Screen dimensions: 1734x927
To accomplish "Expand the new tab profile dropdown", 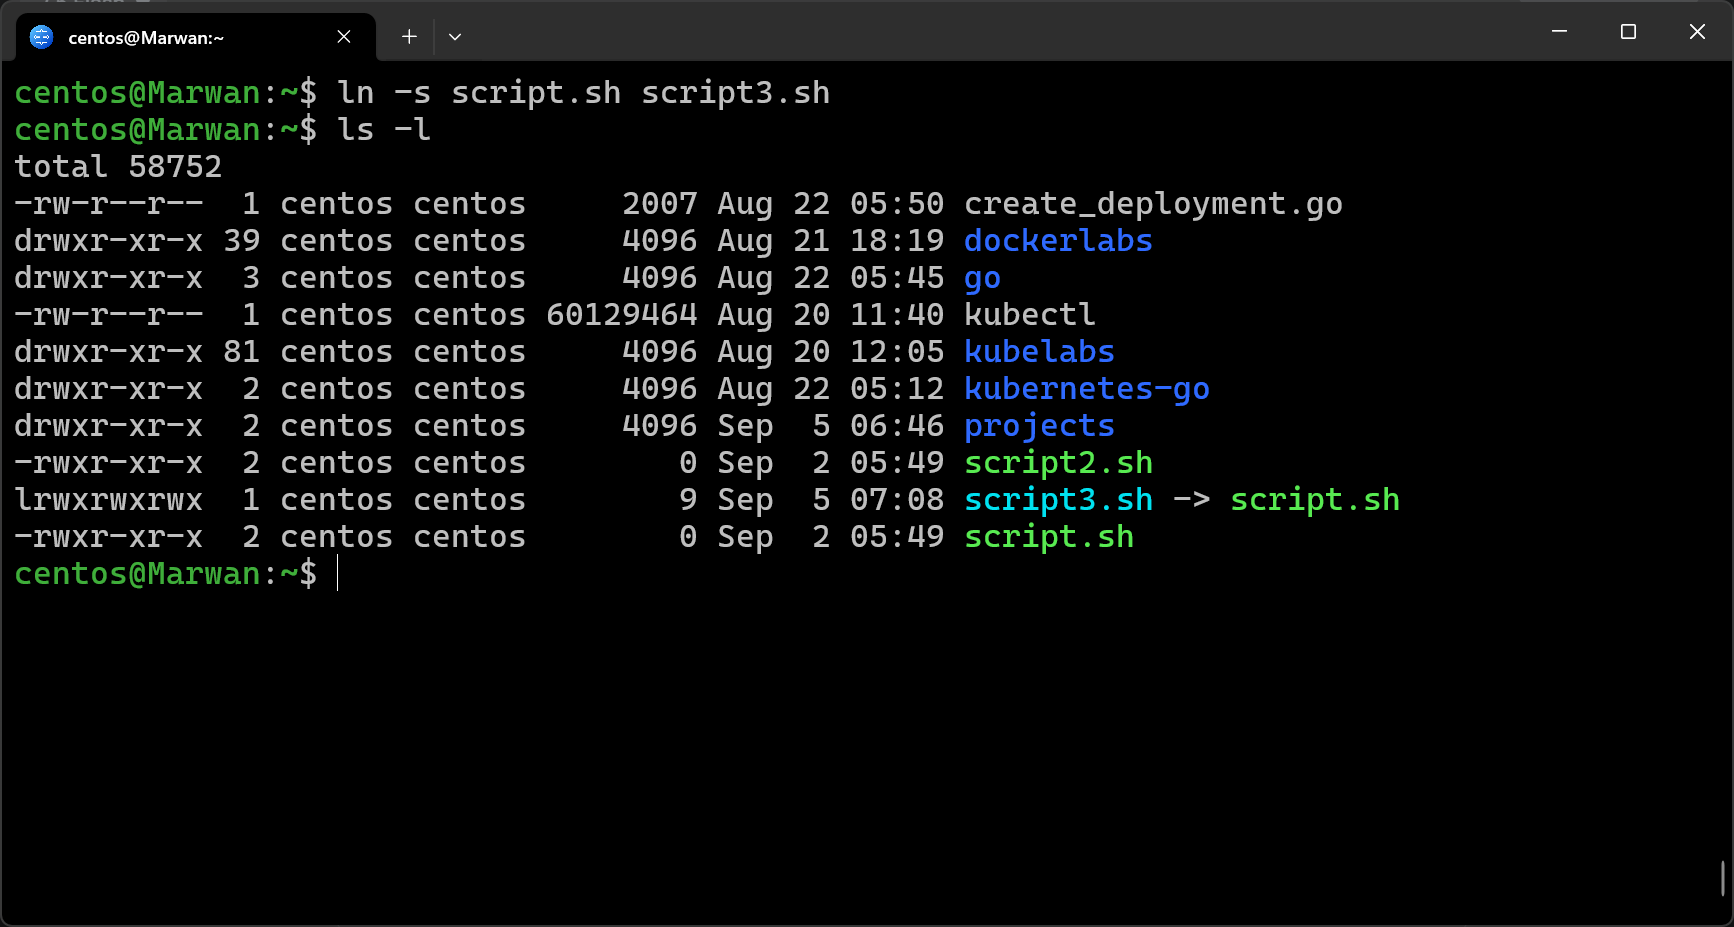I will coord(455,37).
